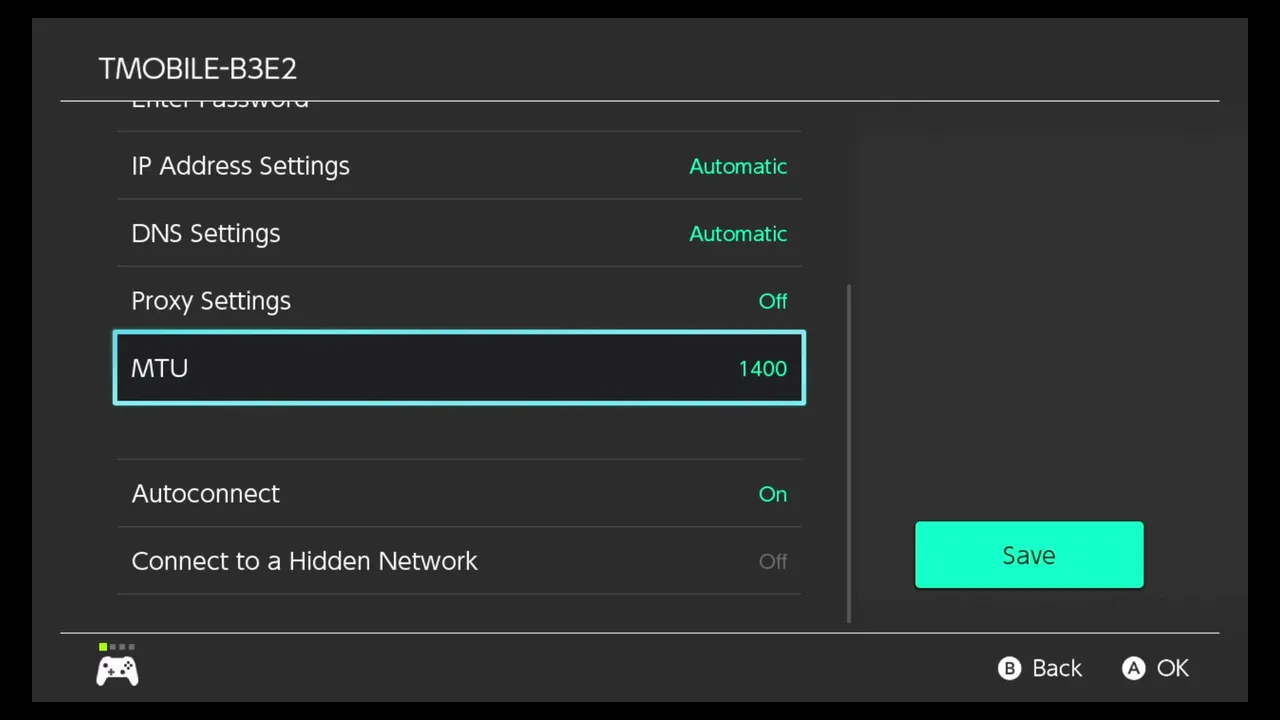The height and width of the screenshot is (720, 1280).
Task: Click the Back label
Action: coord(1056,668)
